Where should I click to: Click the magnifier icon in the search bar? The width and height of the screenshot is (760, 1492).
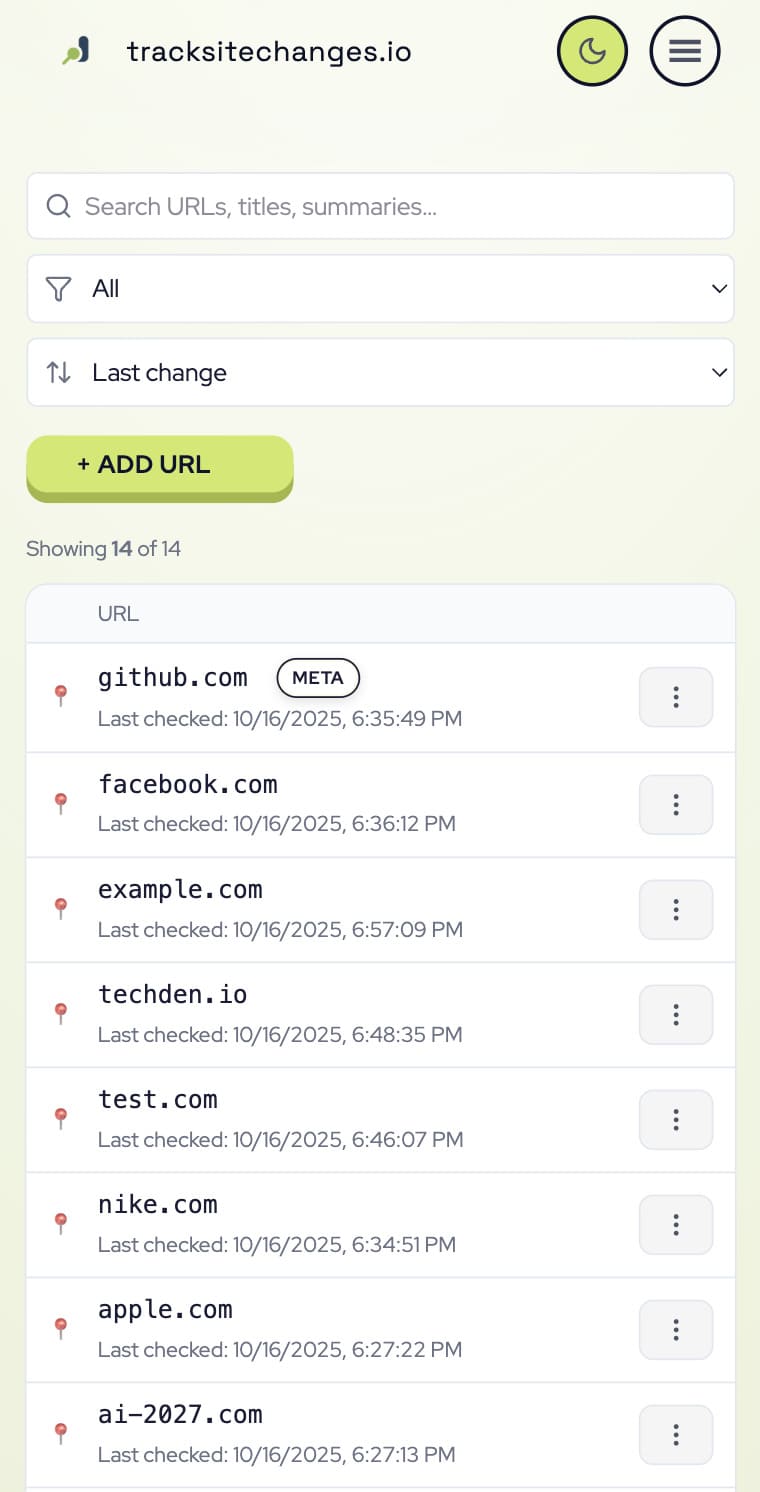(x=58, y=206)
